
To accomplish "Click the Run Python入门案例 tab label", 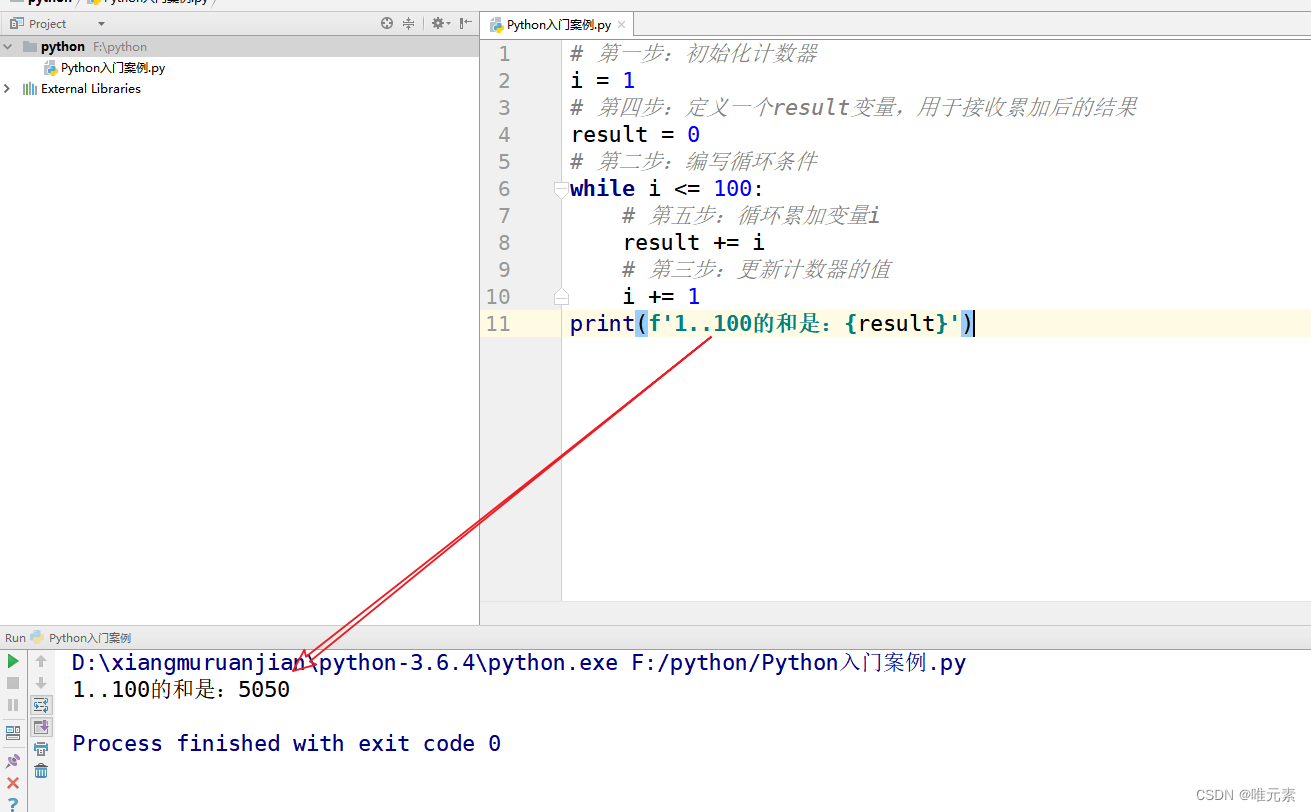I will [90, 638].
